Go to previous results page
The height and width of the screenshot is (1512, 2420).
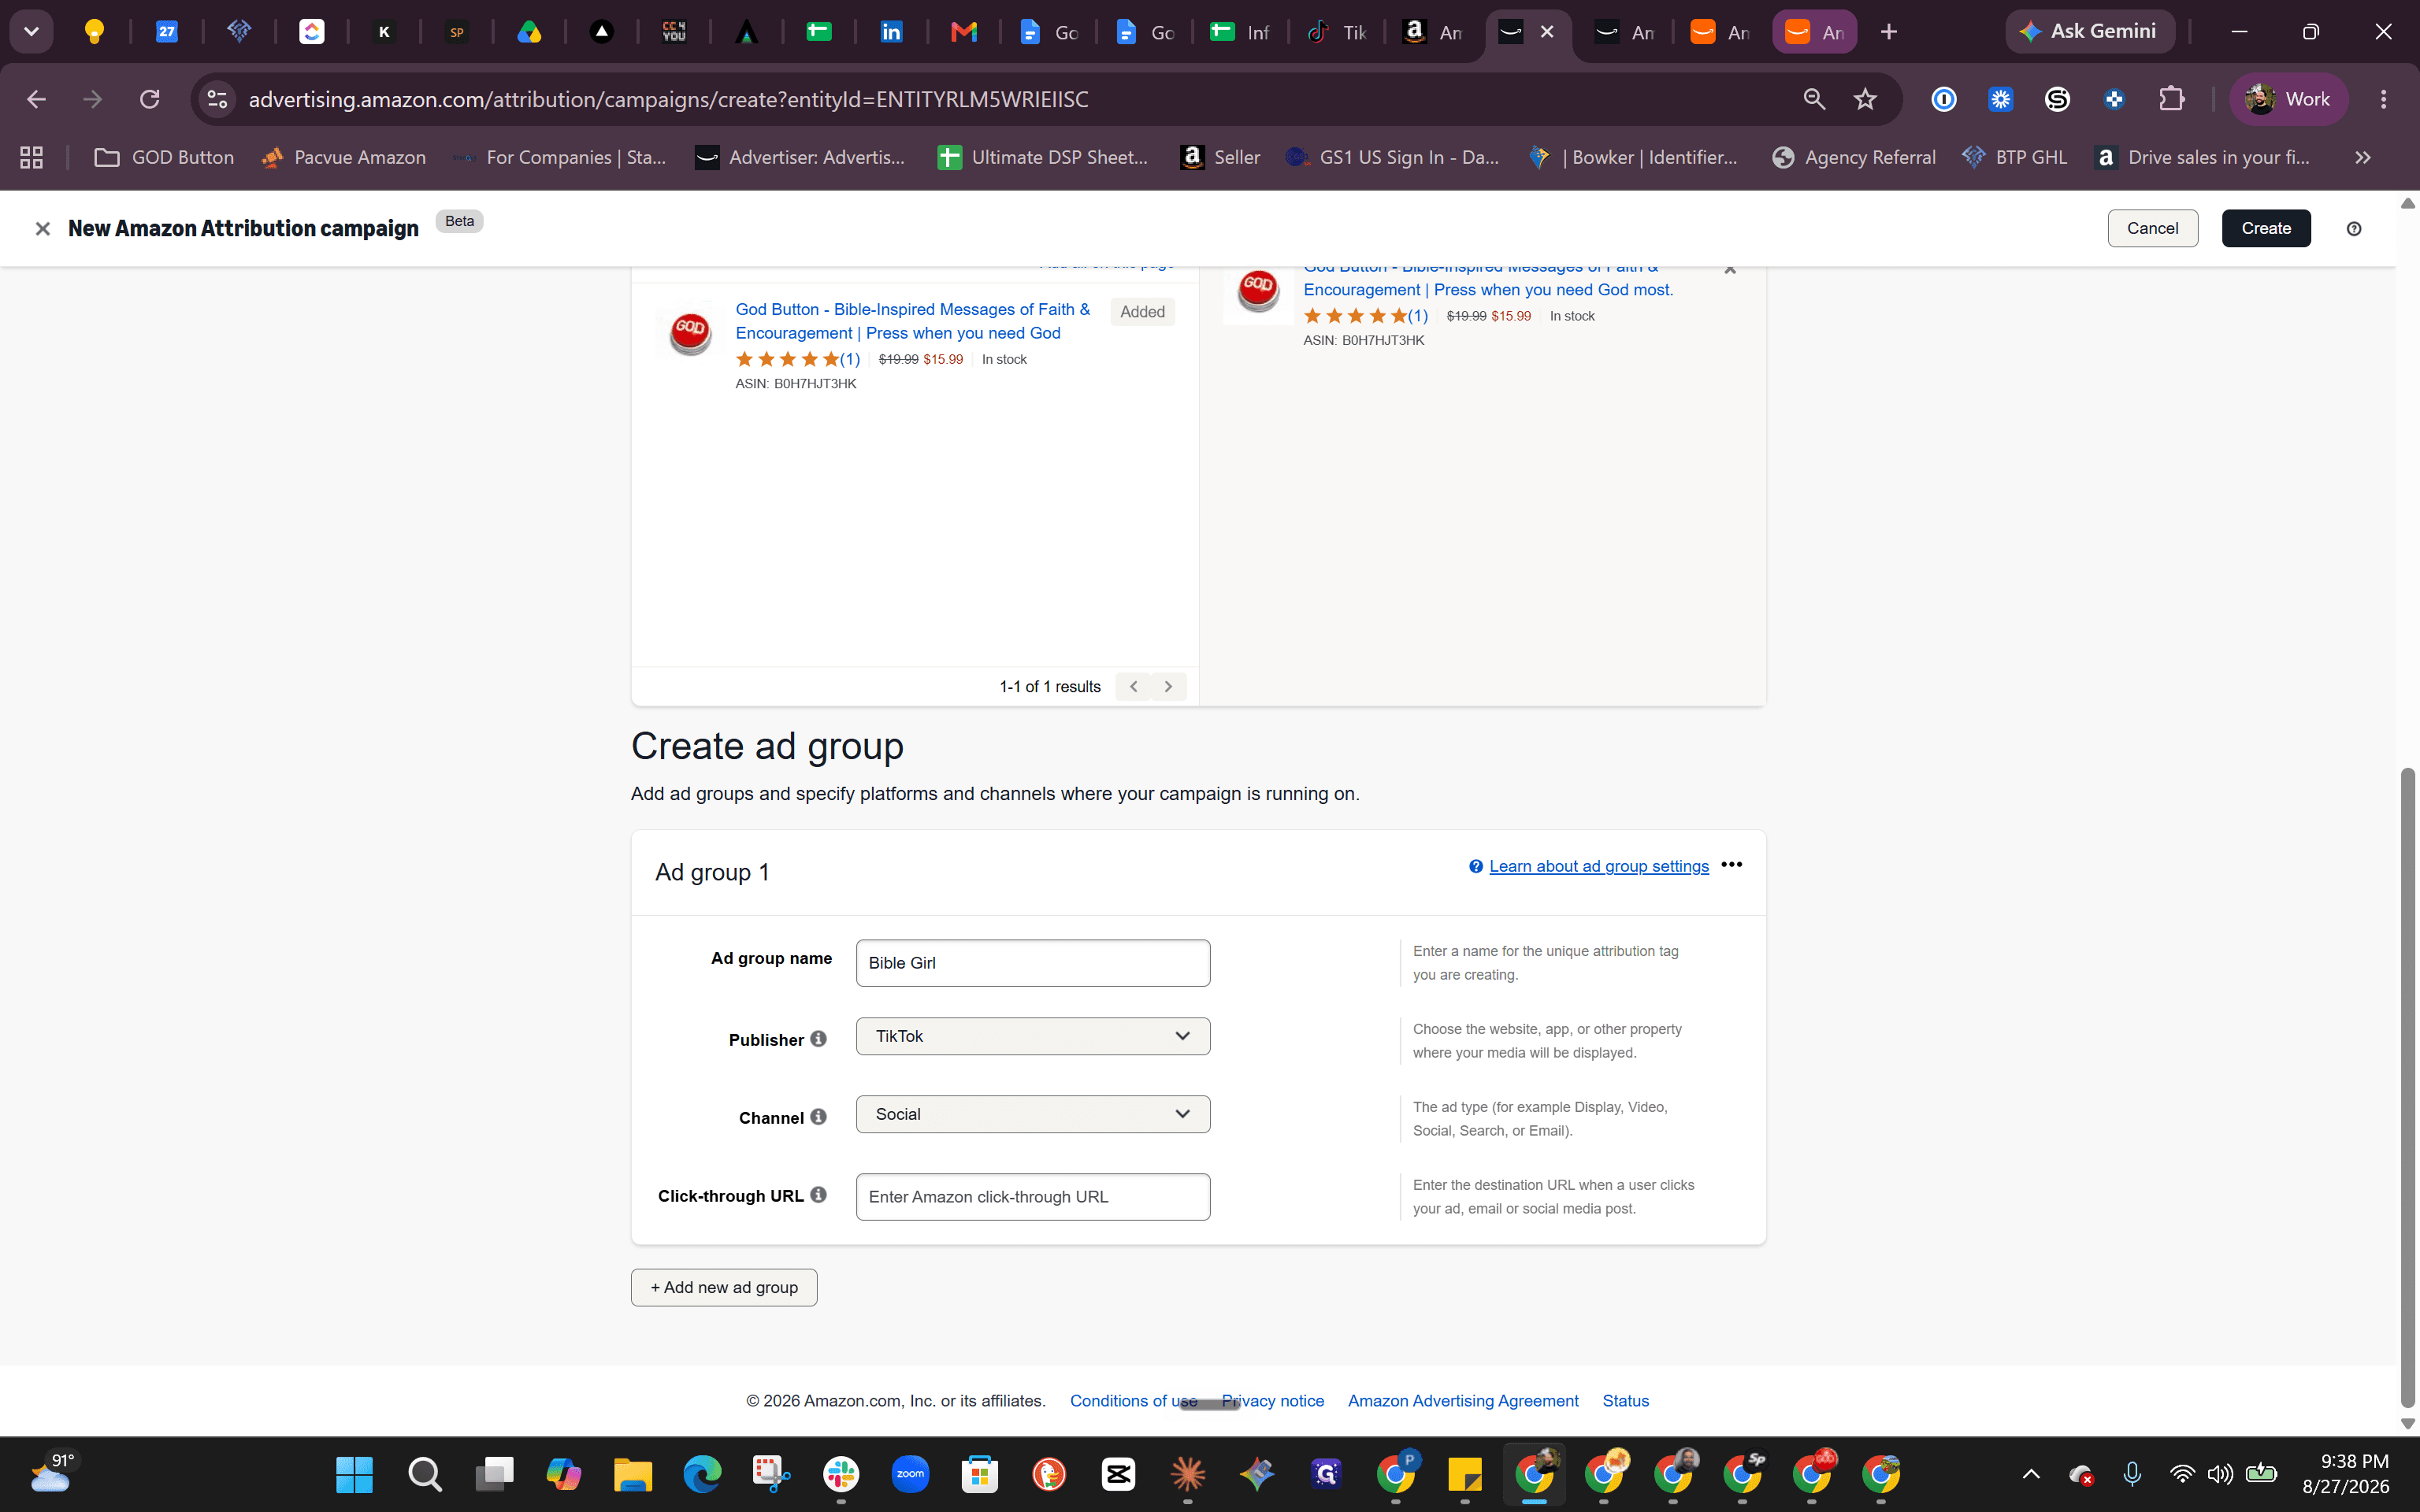tap(1133, 687)
